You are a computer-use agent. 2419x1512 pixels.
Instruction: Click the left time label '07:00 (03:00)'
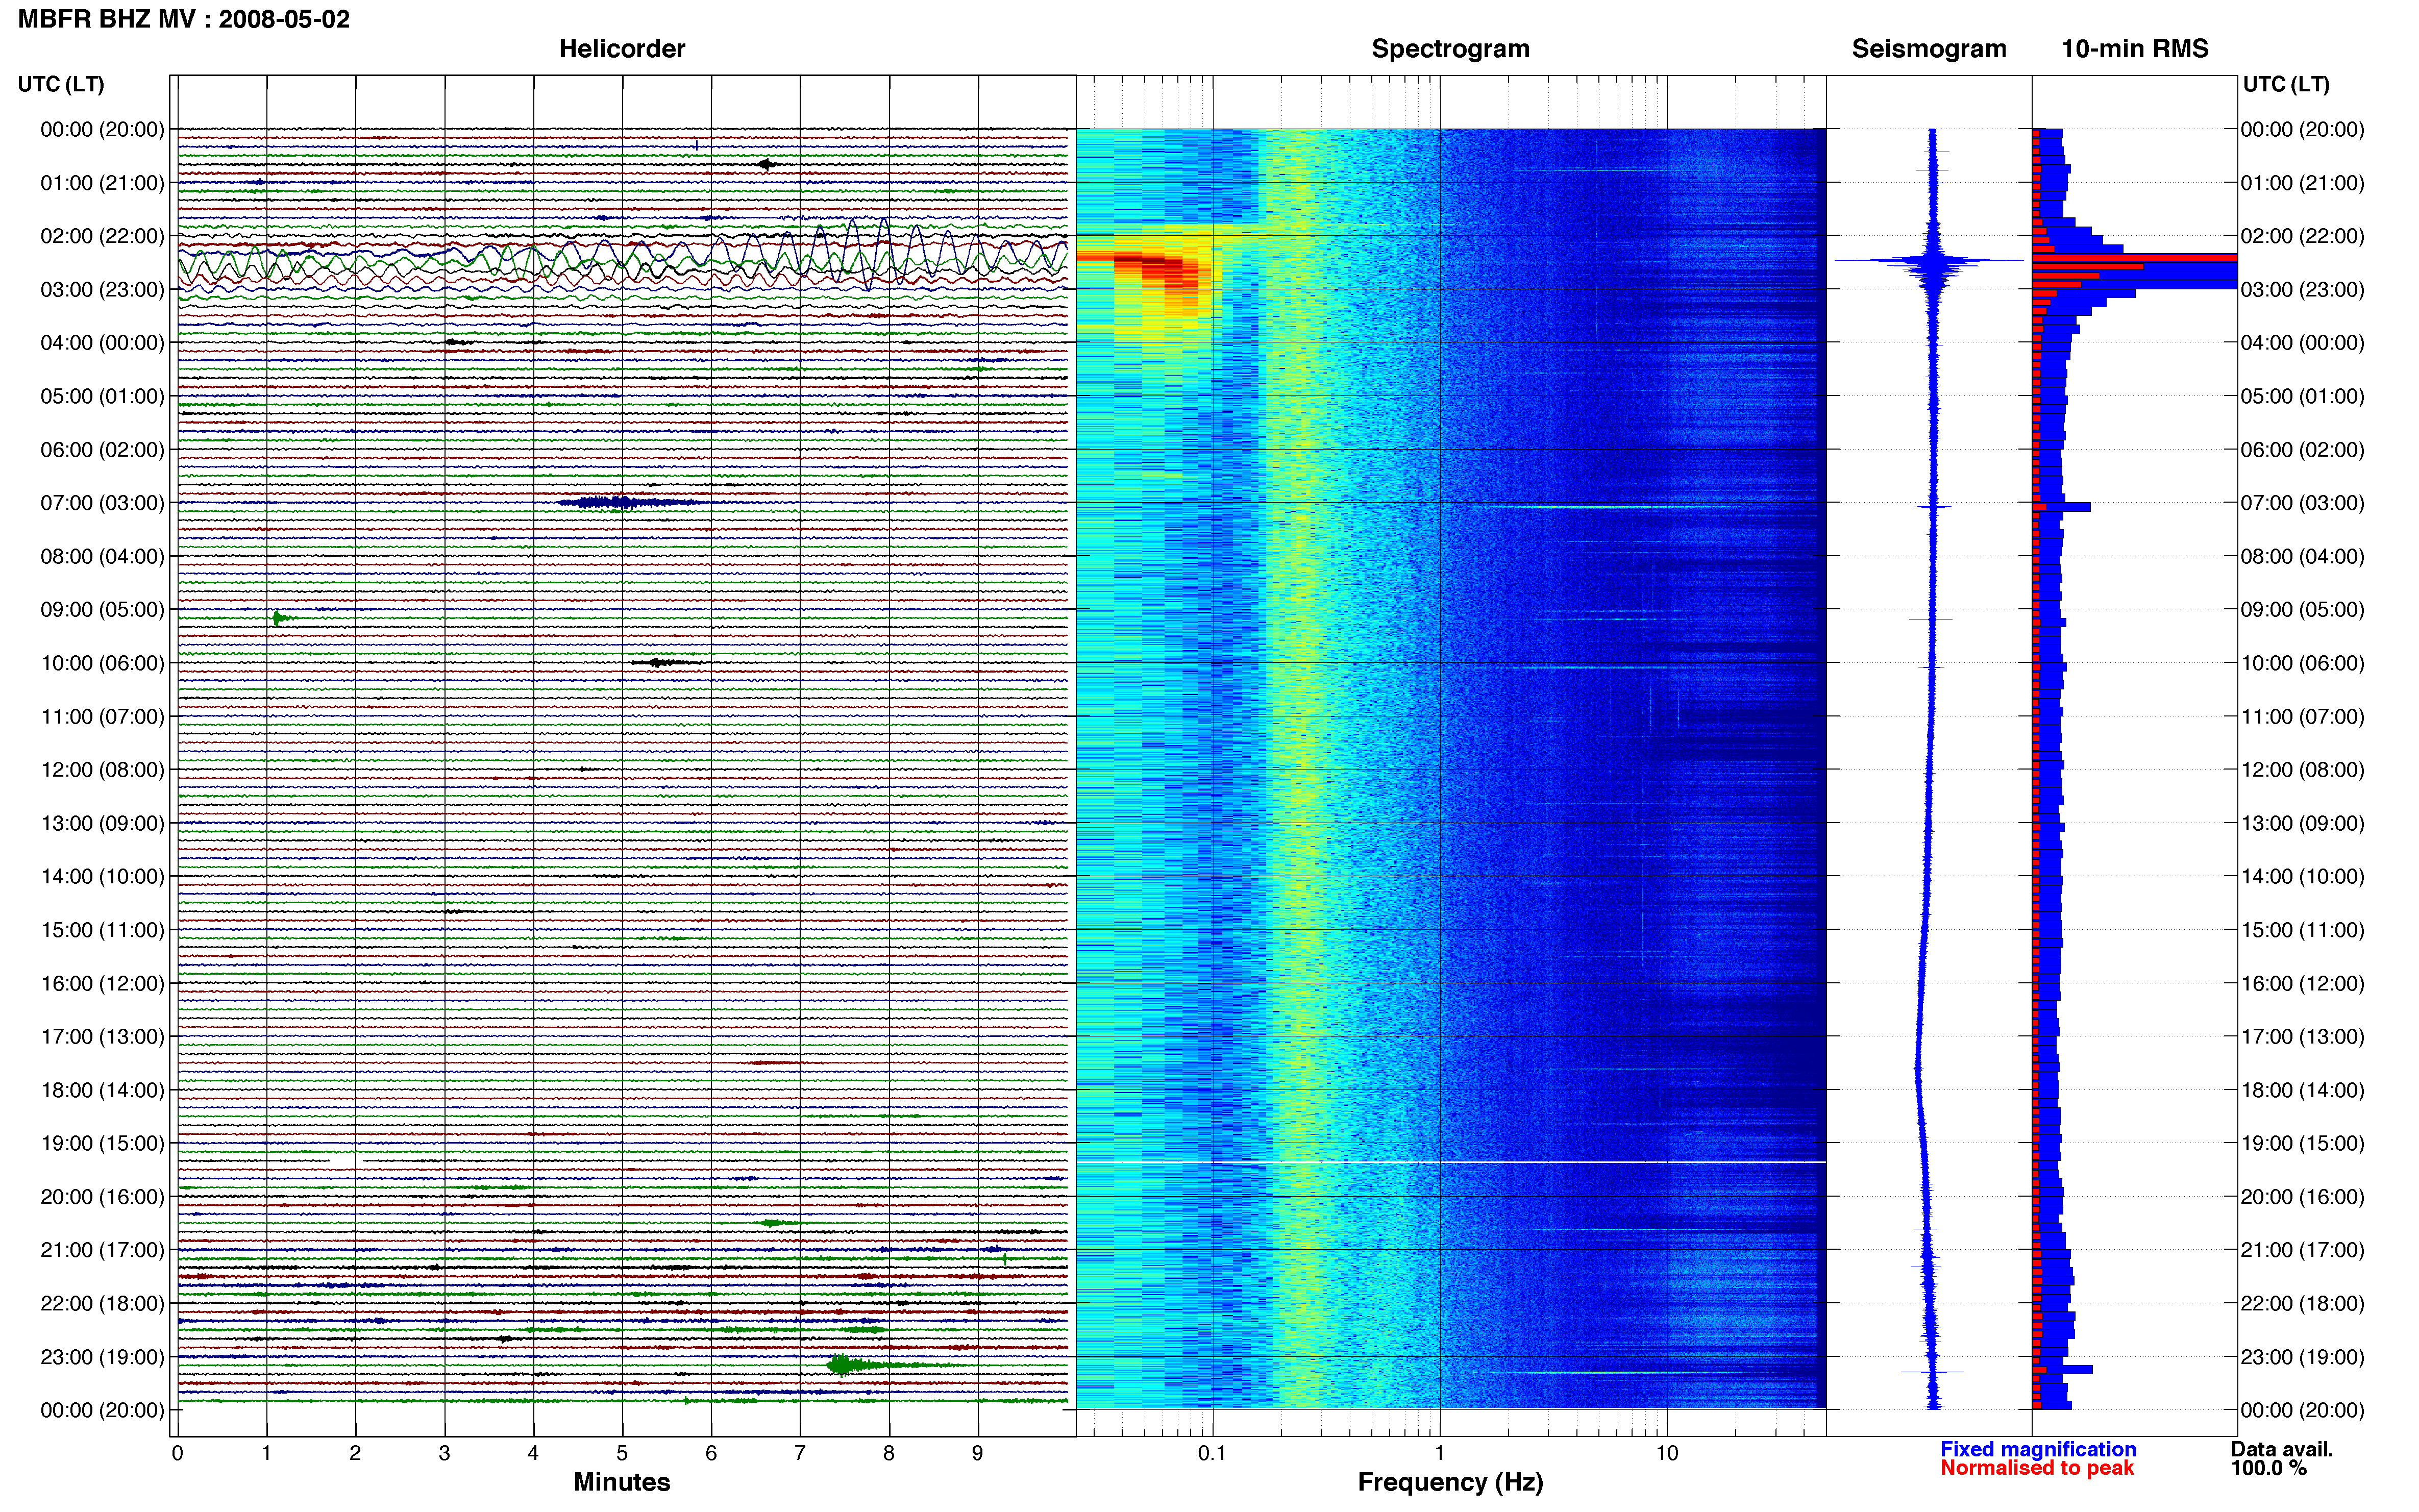102,503
